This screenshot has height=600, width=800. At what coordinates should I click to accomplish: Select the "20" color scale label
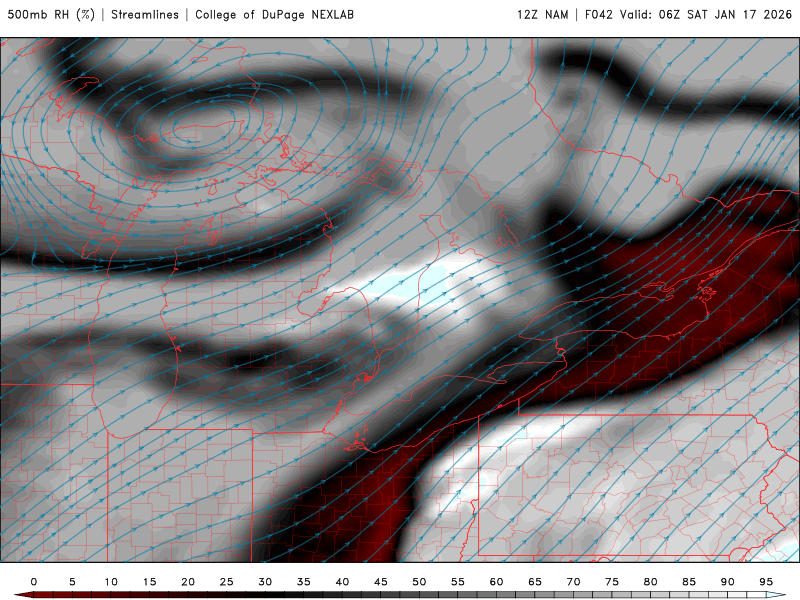coord(188,582)
